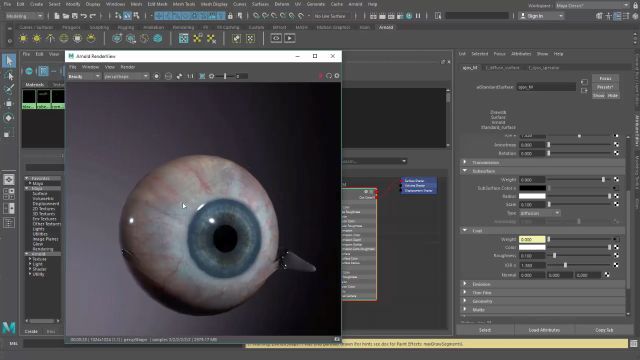Open the Script Editor icon at bottom right
640x360 pixels.
[x=634, y=344]
